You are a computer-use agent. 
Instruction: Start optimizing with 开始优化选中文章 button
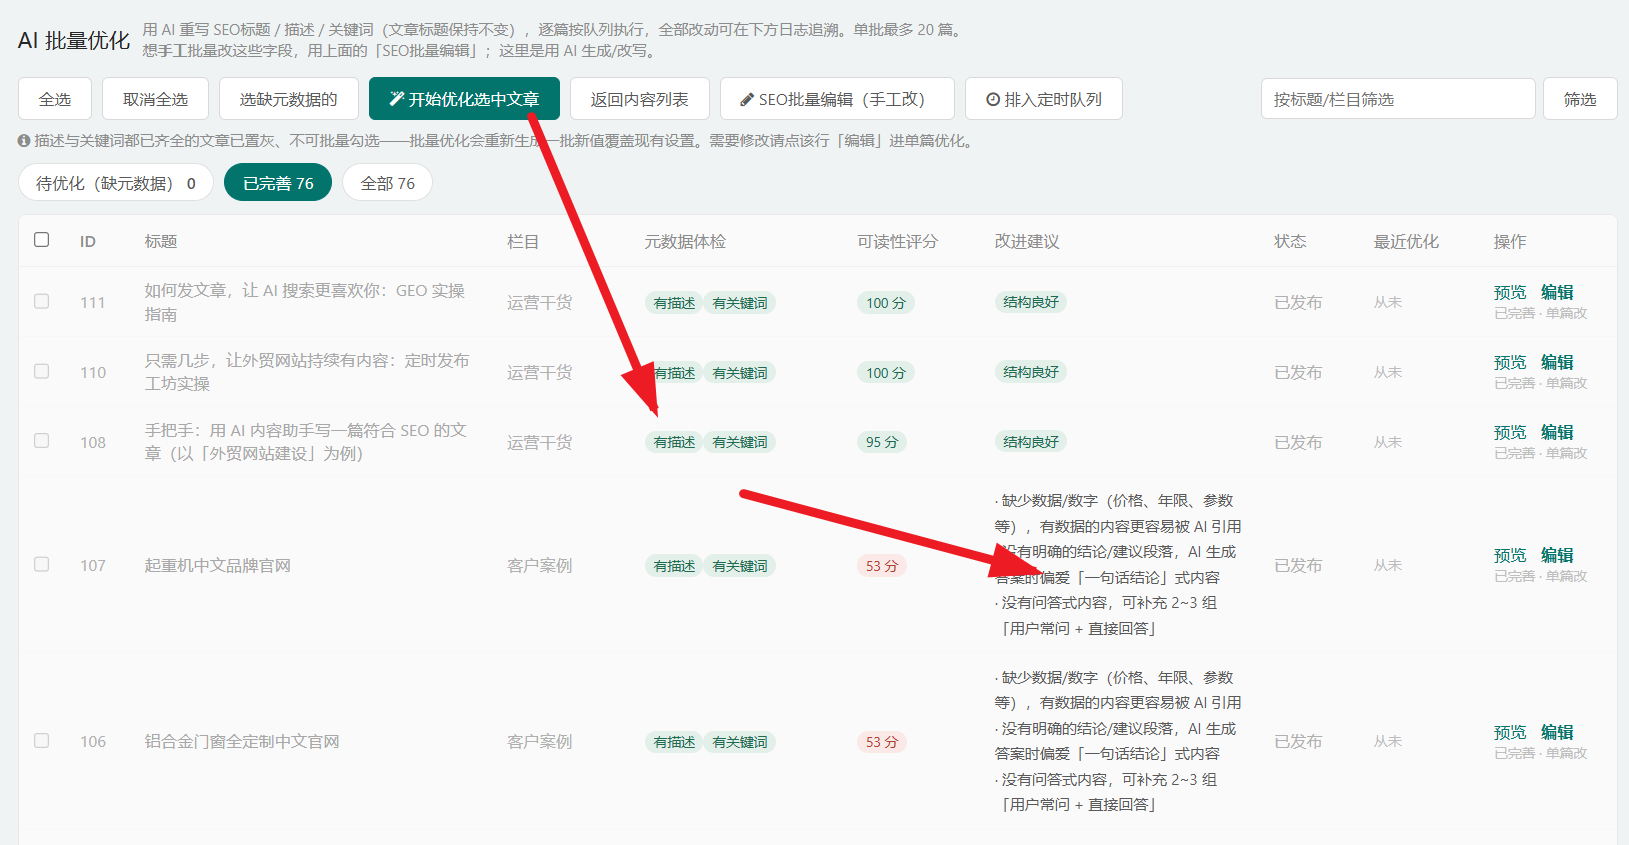464,99
